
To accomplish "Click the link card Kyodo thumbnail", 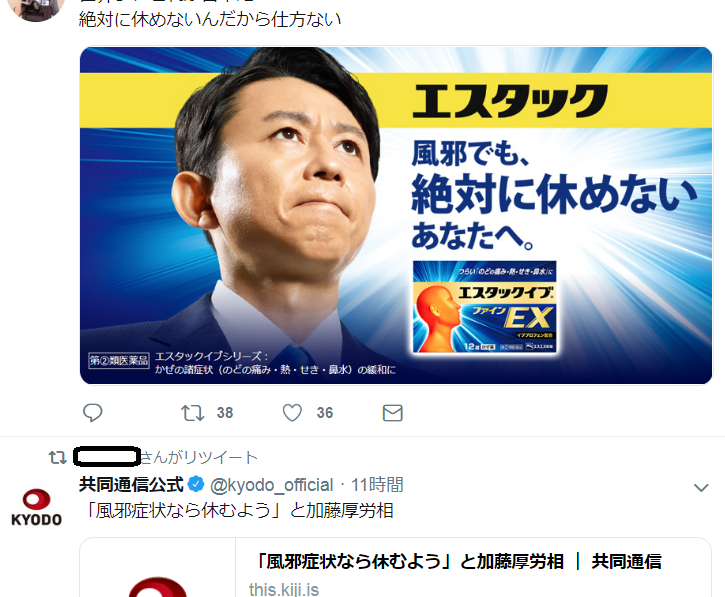I will click(x=158, y=567).
